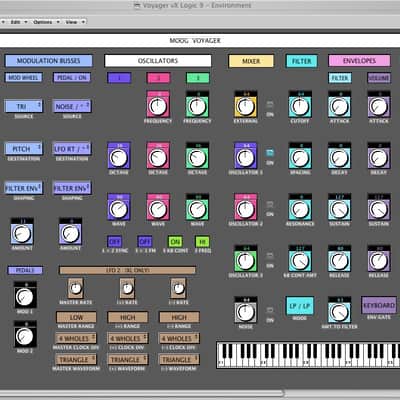This screenshot has height=400, width=400.
Task: Open the PITCH destination dropdown
Action: pyautogui.click(x=24, y=149)
